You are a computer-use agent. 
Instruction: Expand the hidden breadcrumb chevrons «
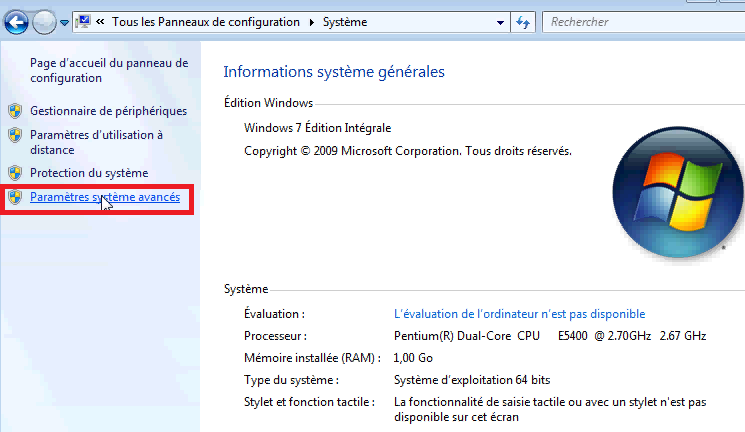point(100,22)
